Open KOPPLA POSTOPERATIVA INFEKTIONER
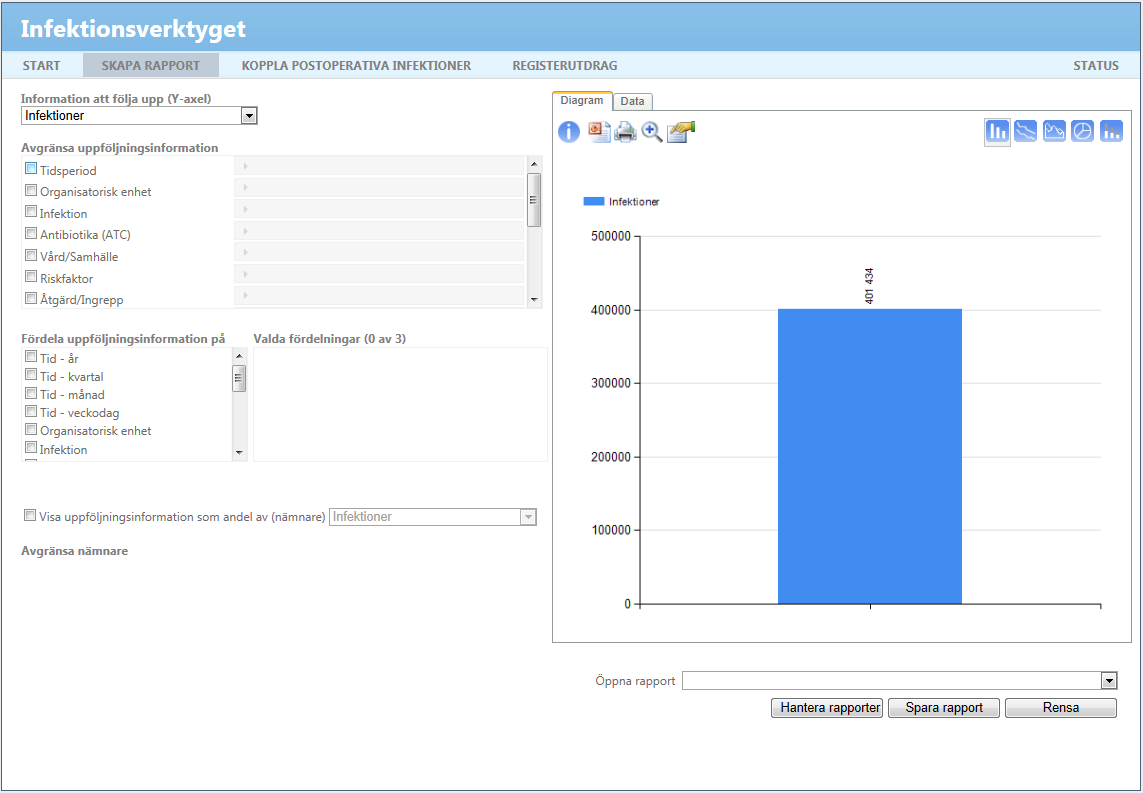1143x793 pixels. click(x=356, y=66)
